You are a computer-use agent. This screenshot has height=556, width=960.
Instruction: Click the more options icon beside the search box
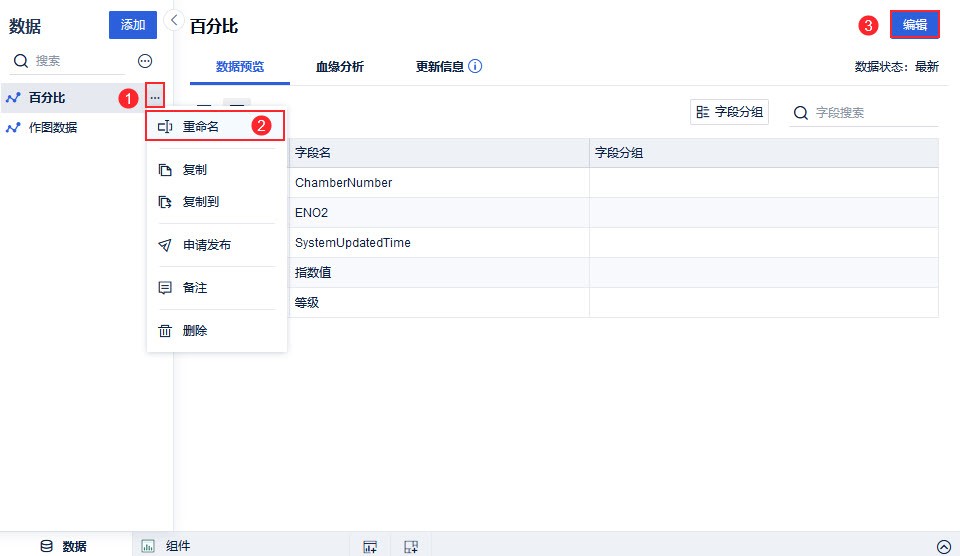(145, 61)
